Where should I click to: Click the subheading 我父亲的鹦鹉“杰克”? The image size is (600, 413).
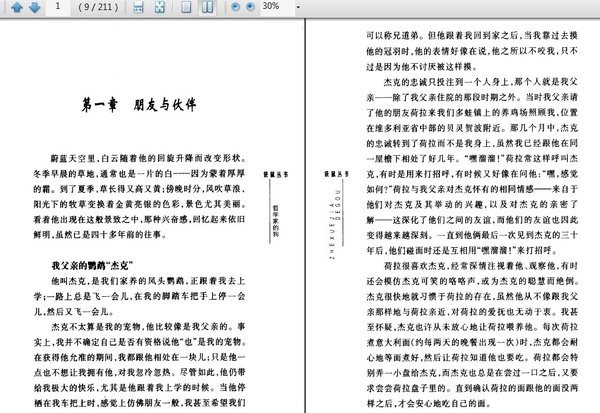click(92, 265)
